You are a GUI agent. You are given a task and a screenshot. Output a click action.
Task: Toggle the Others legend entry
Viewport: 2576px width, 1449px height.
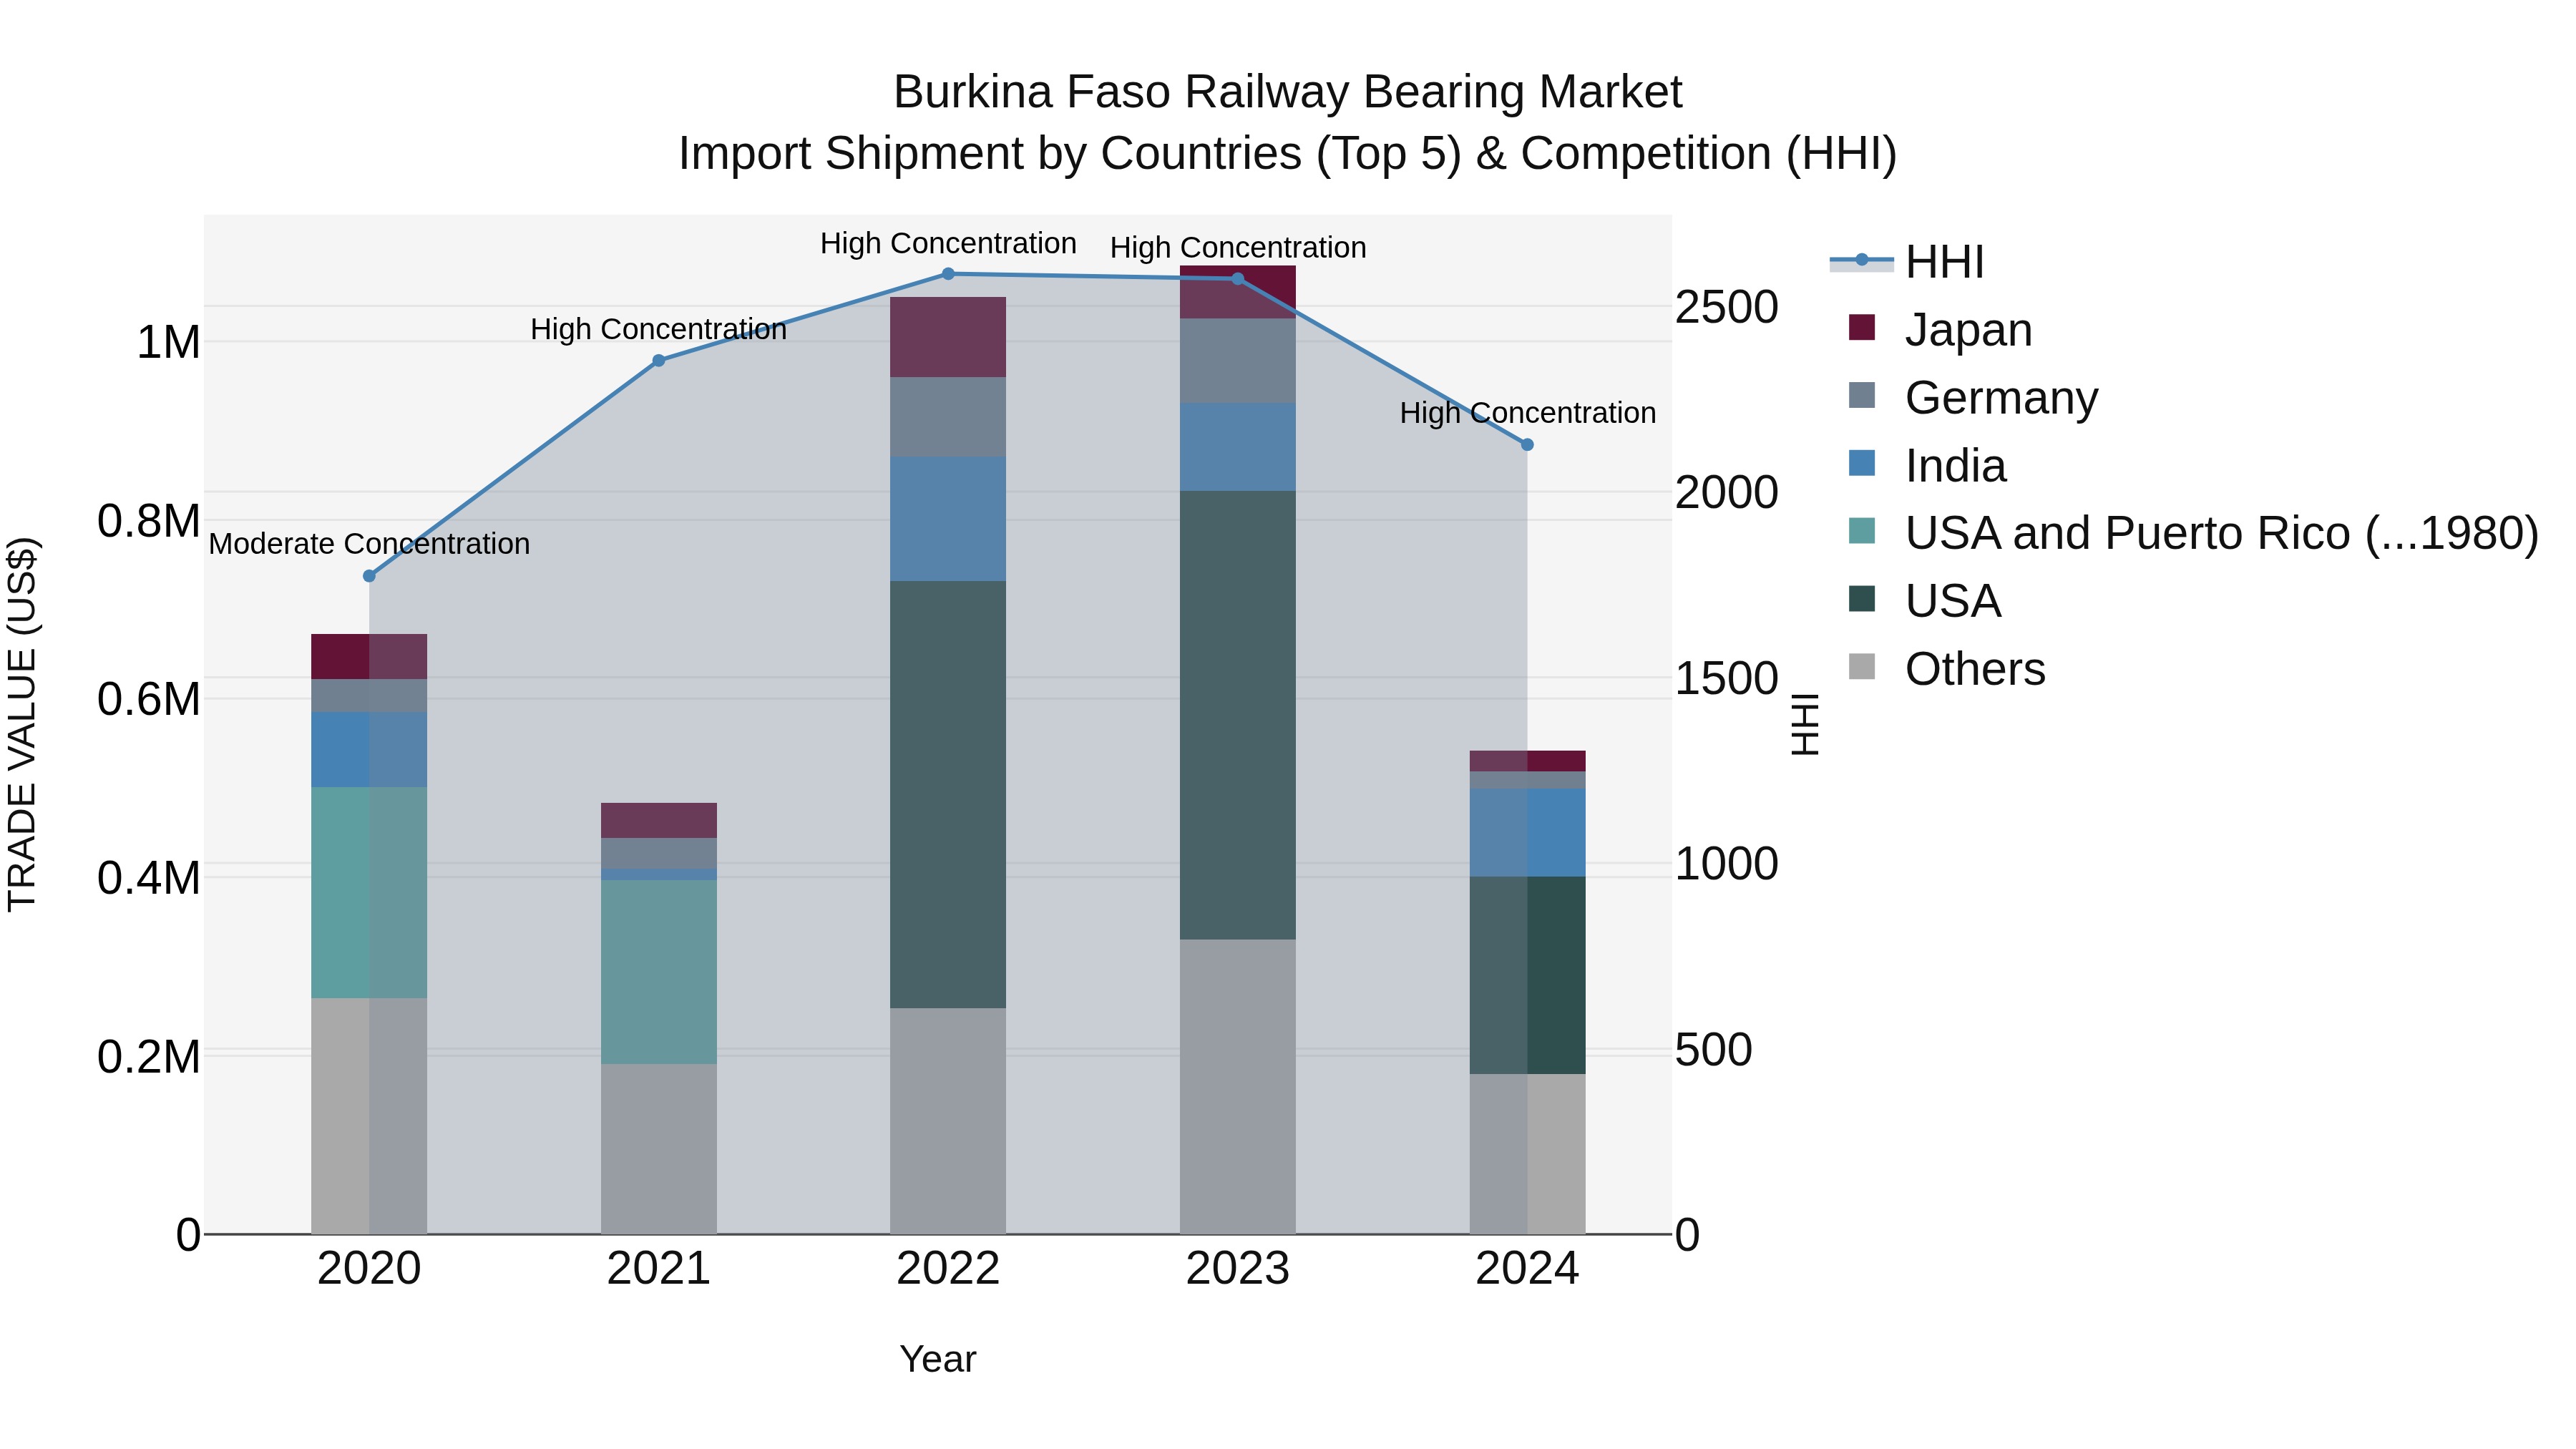tap(1947, 669)
